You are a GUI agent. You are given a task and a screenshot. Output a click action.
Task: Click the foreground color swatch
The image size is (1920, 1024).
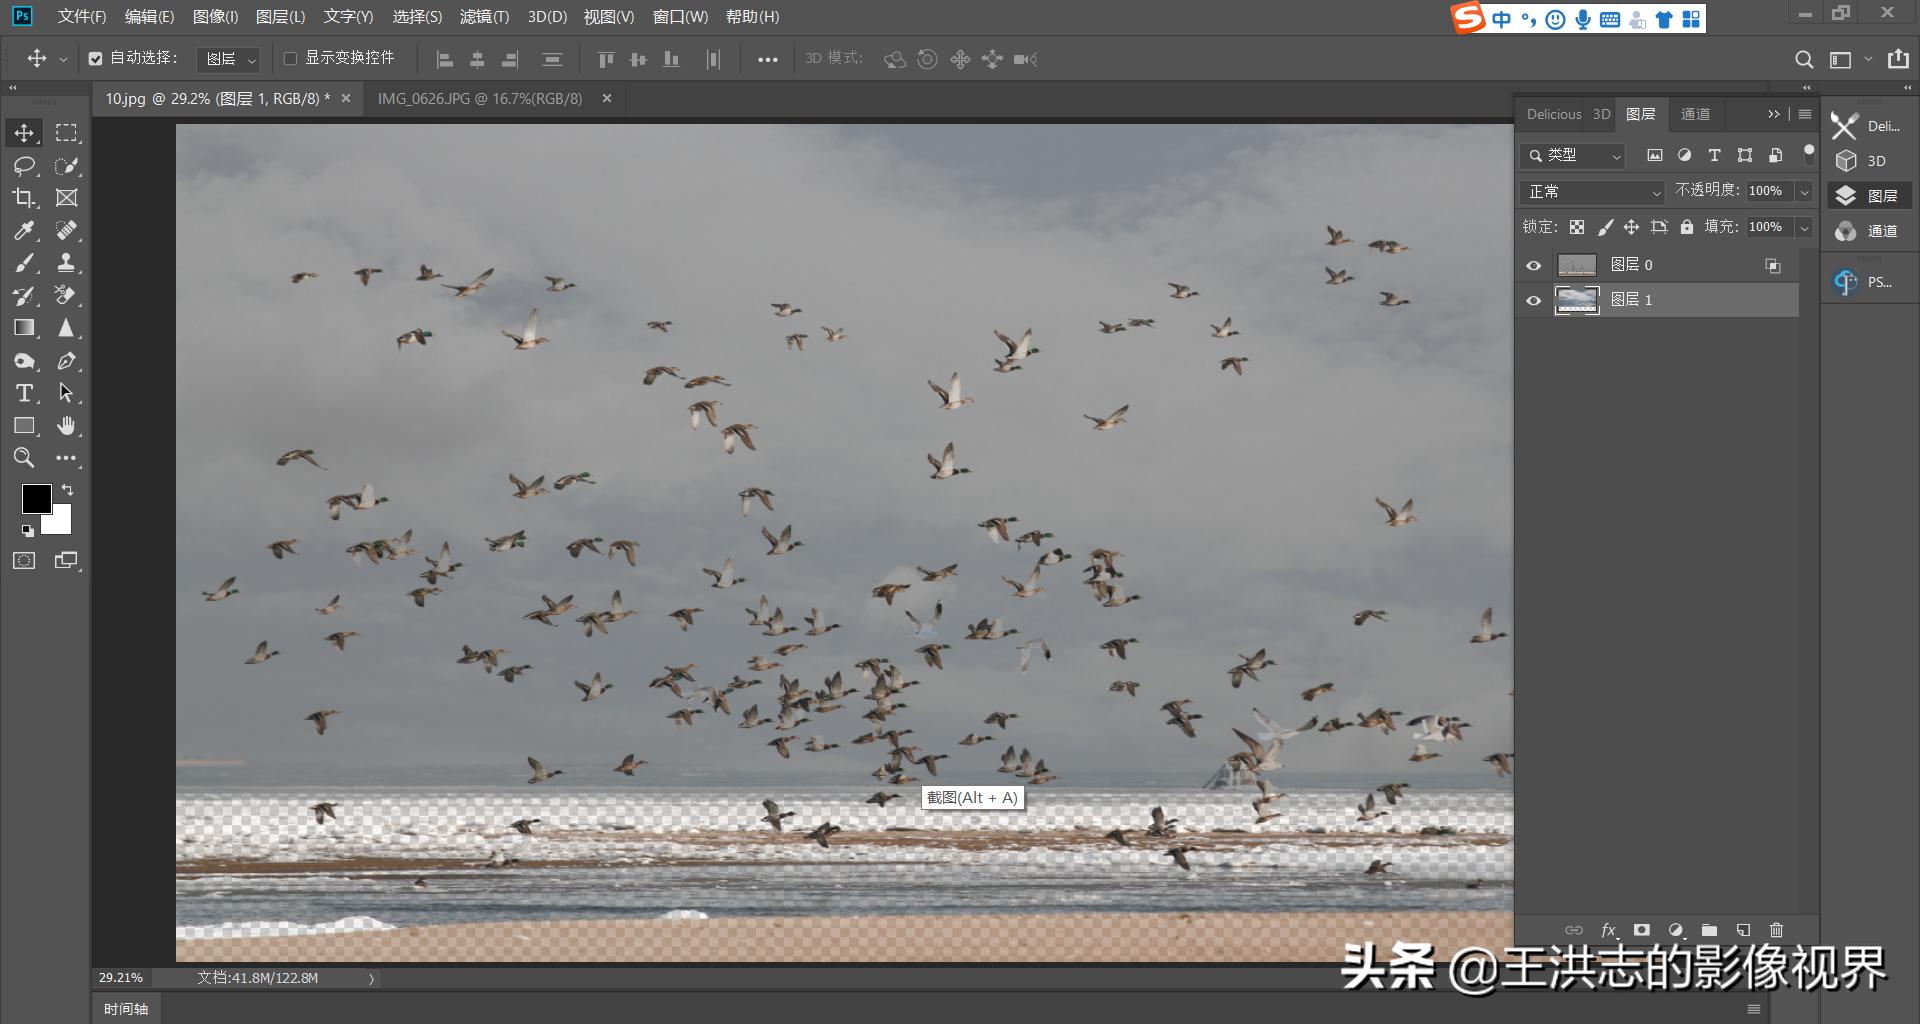click(x=37, y=498)
